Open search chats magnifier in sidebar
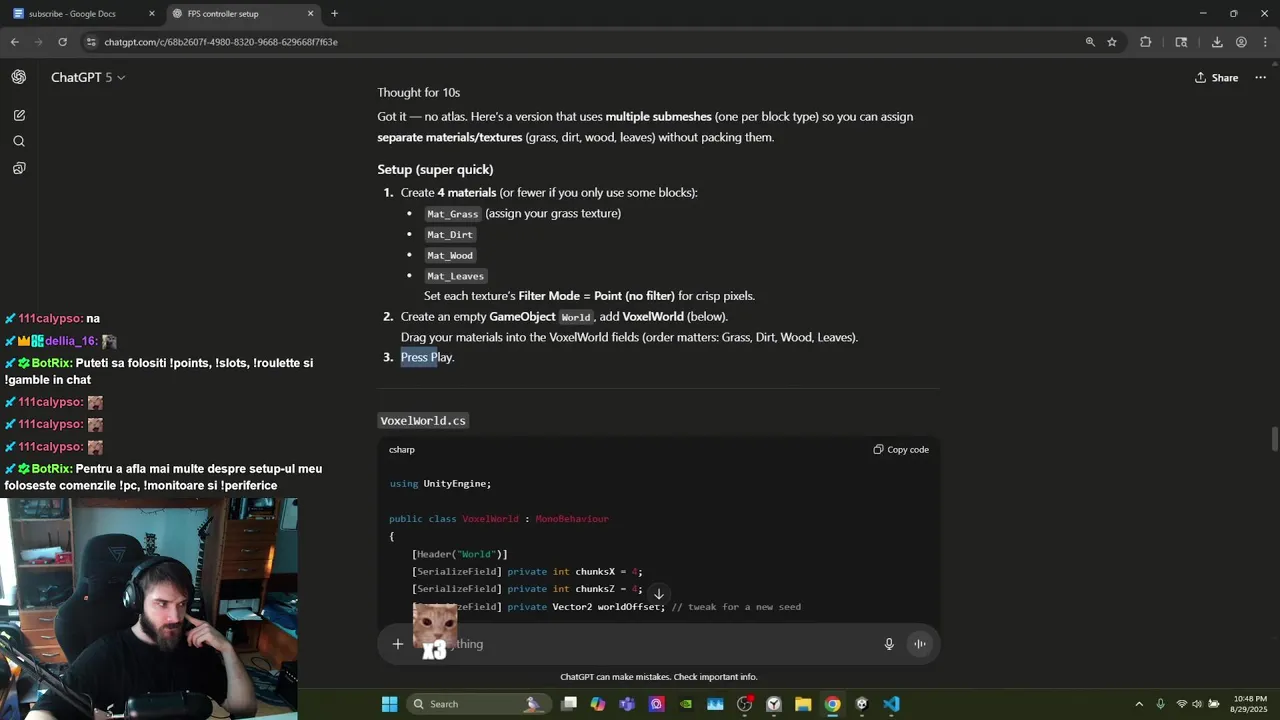 coord(19,141)
